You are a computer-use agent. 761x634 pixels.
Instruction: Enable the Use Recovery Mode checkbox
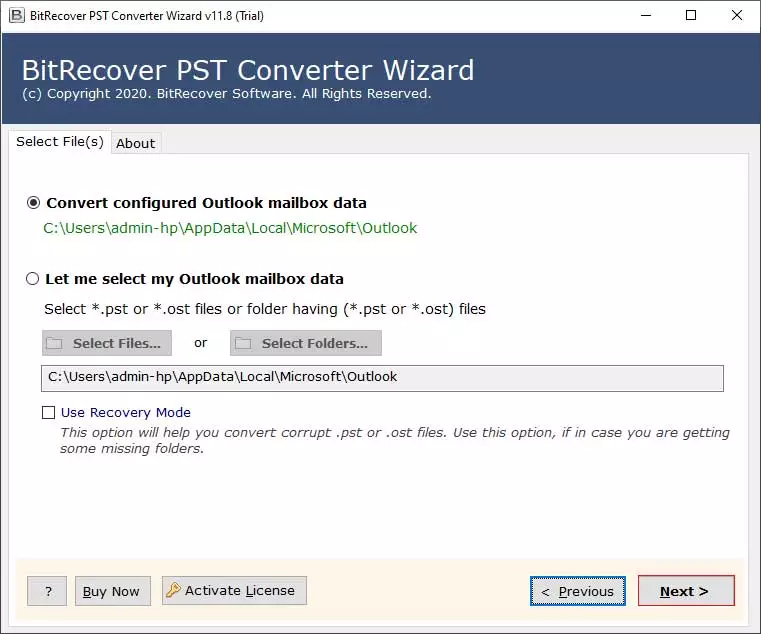49,413
